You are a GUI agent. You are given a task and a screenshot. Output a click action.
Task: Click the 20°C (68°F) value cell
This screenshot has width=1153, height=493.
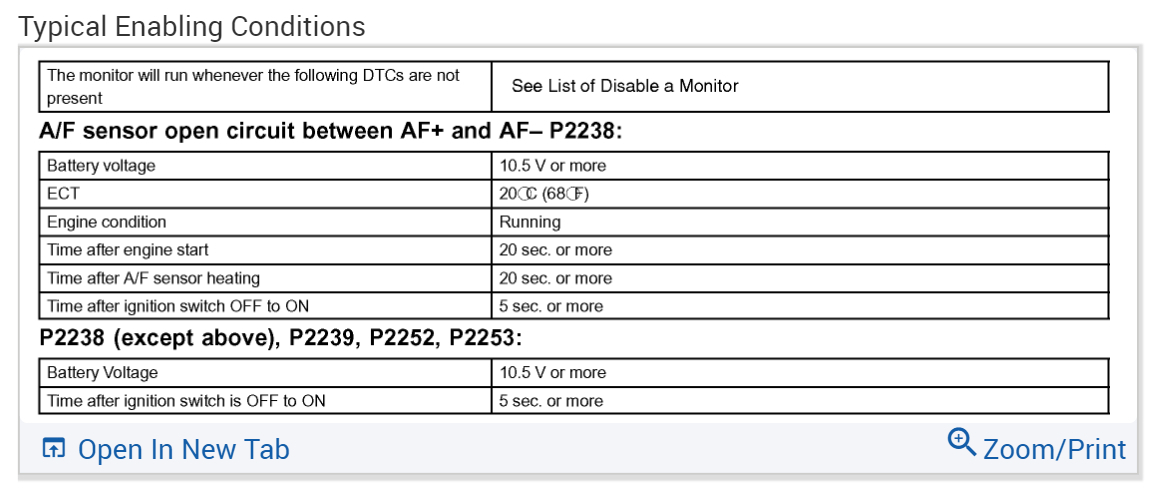click(x=544, y=194)
